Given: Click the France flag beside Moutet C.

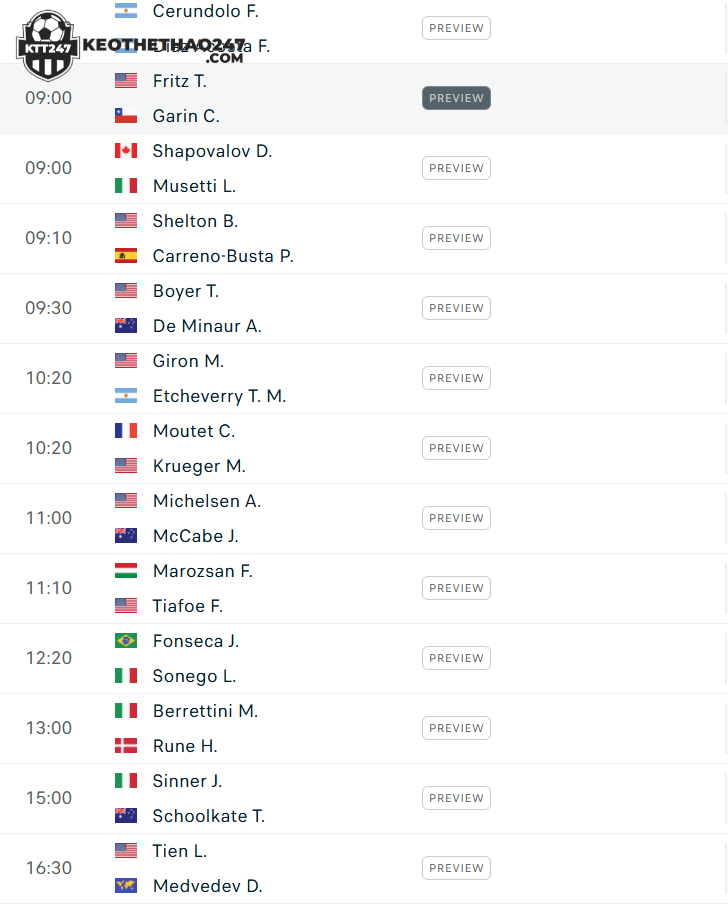Looking at the screenshot, I should (126, 431).
